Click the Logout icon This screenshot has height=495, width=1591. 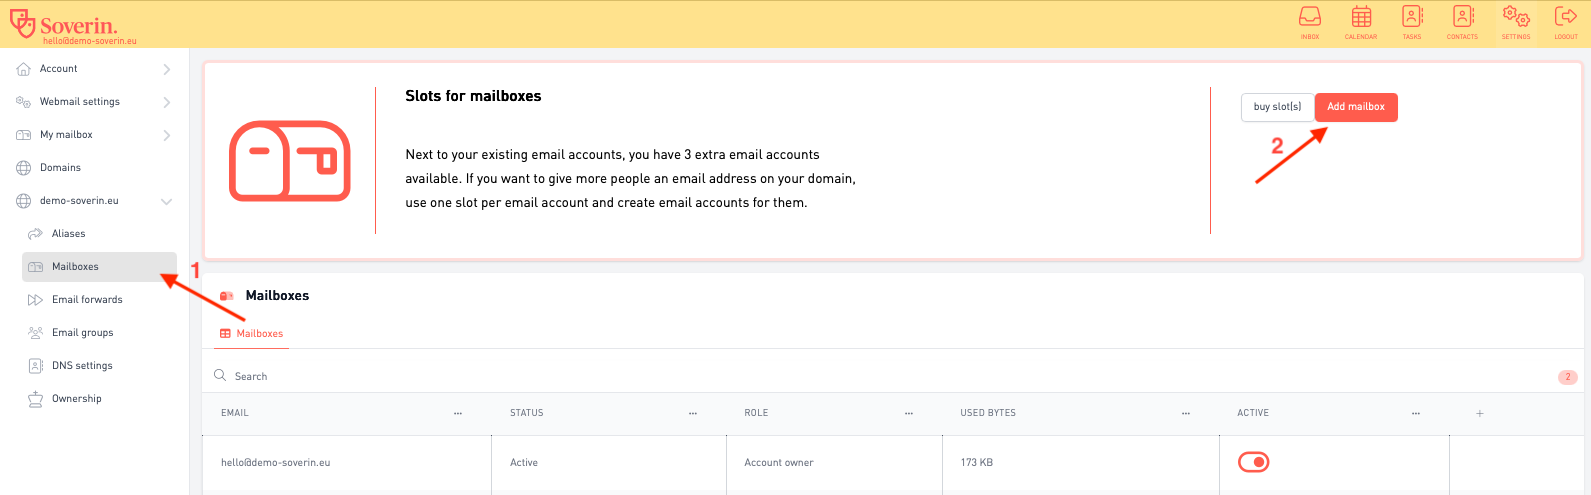1566,18
